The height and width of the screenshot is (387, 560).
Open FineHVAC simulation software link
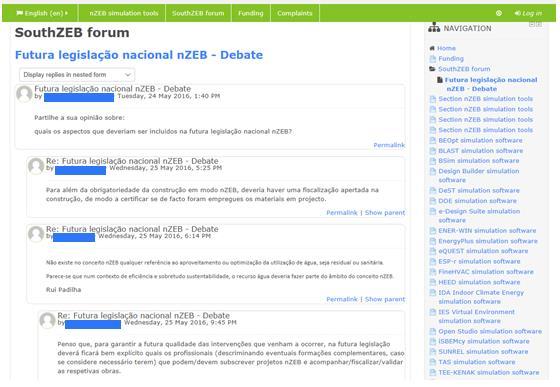(x=486, y=272)
